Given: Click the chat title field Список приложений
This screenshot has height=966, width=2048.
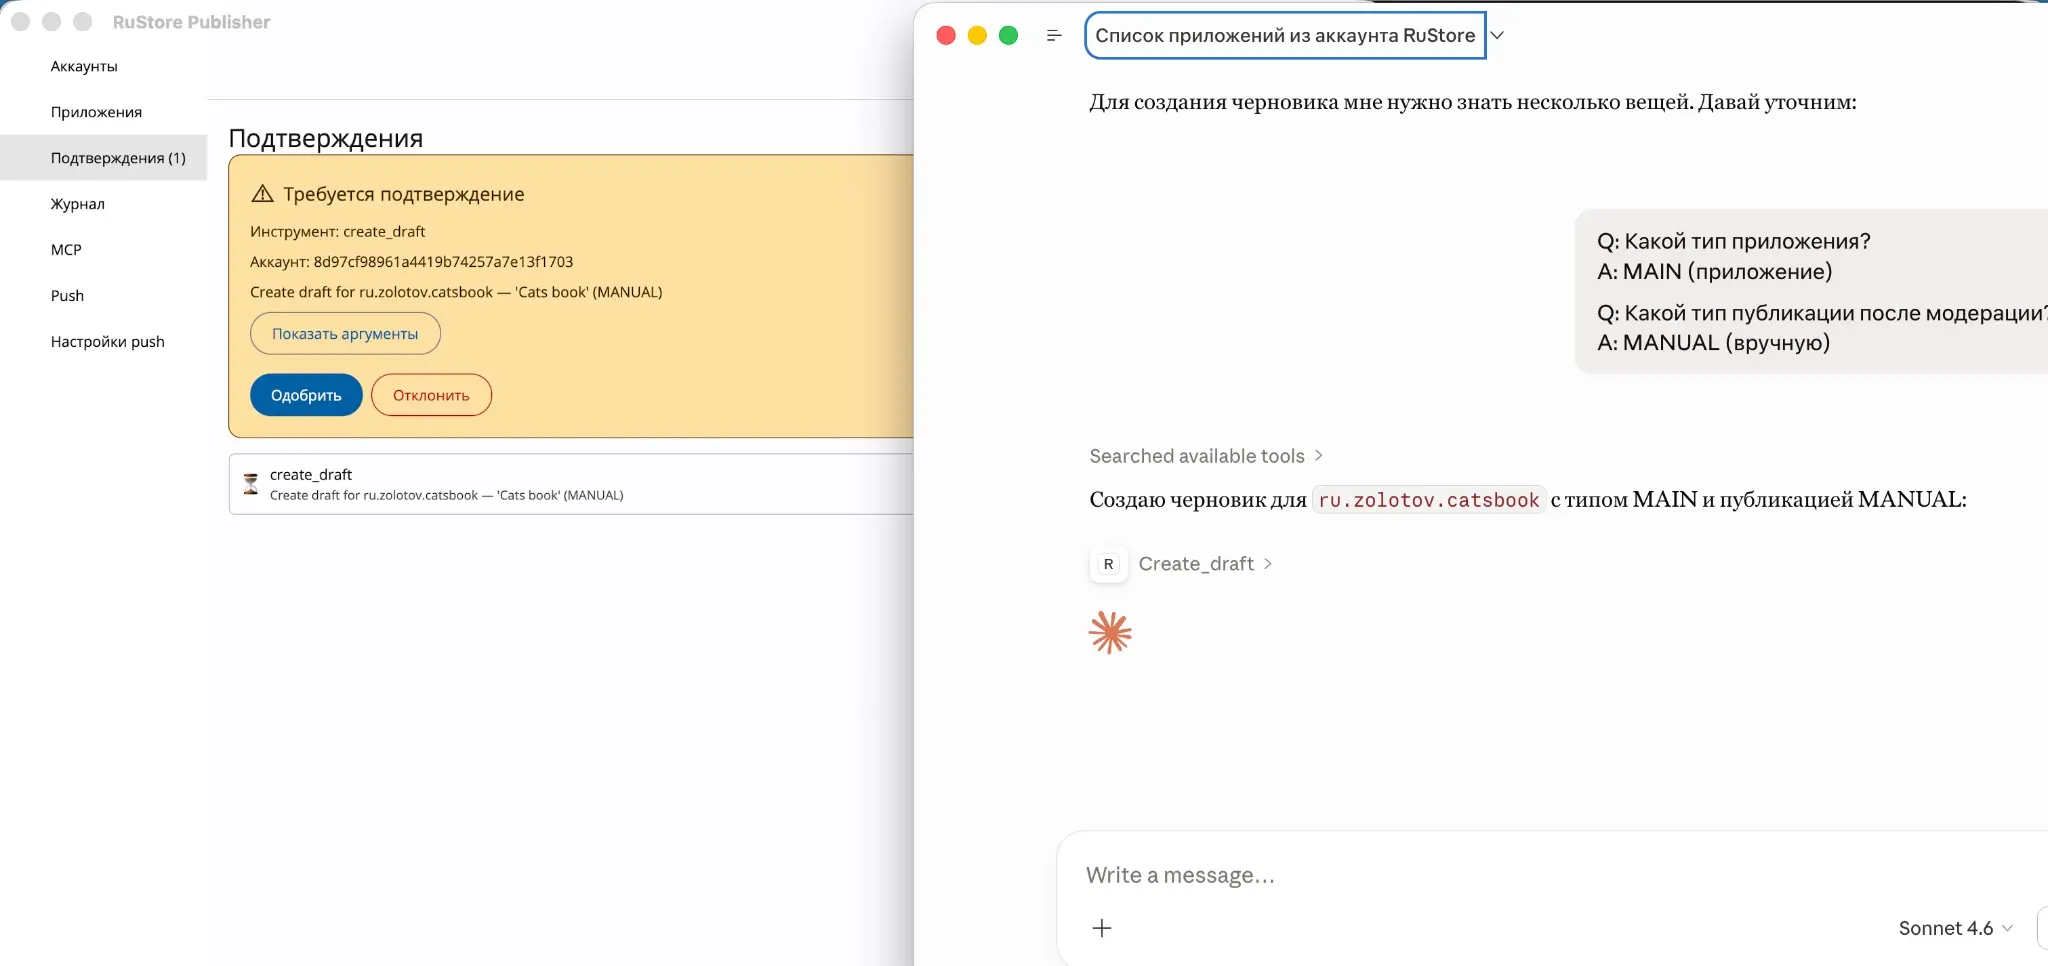Looking at the screenshot, I should [1285, 36].
